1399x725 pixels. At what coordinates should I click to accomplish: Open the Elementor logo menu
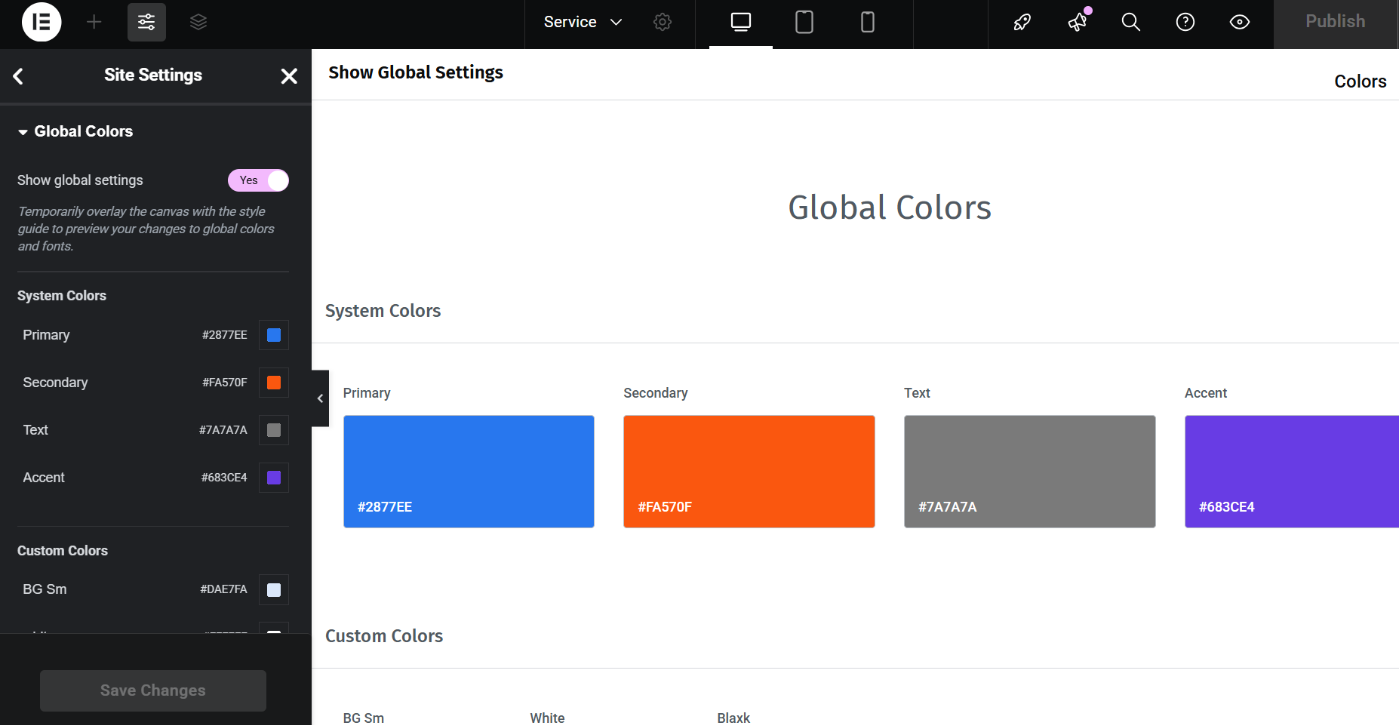tap(41, 22)
